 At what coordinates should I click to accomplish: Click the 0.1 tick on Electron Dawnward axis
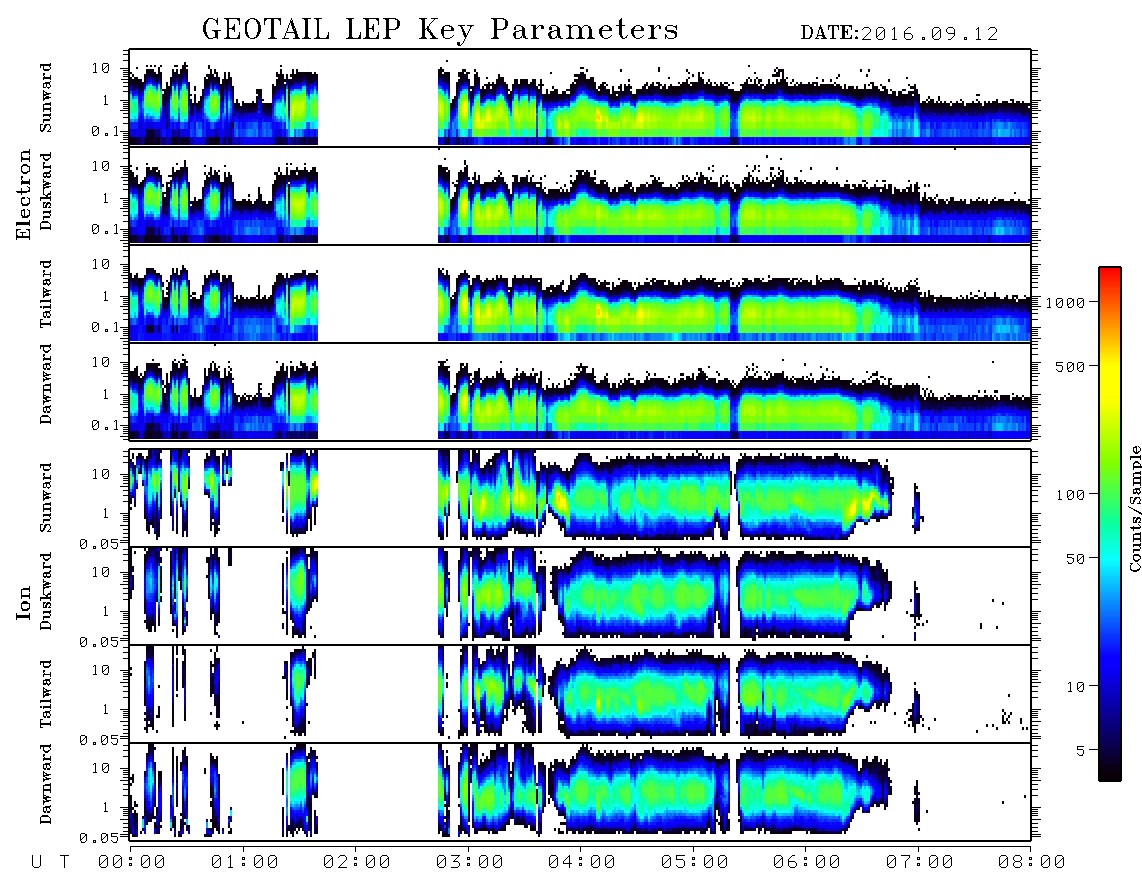[105, 425]
